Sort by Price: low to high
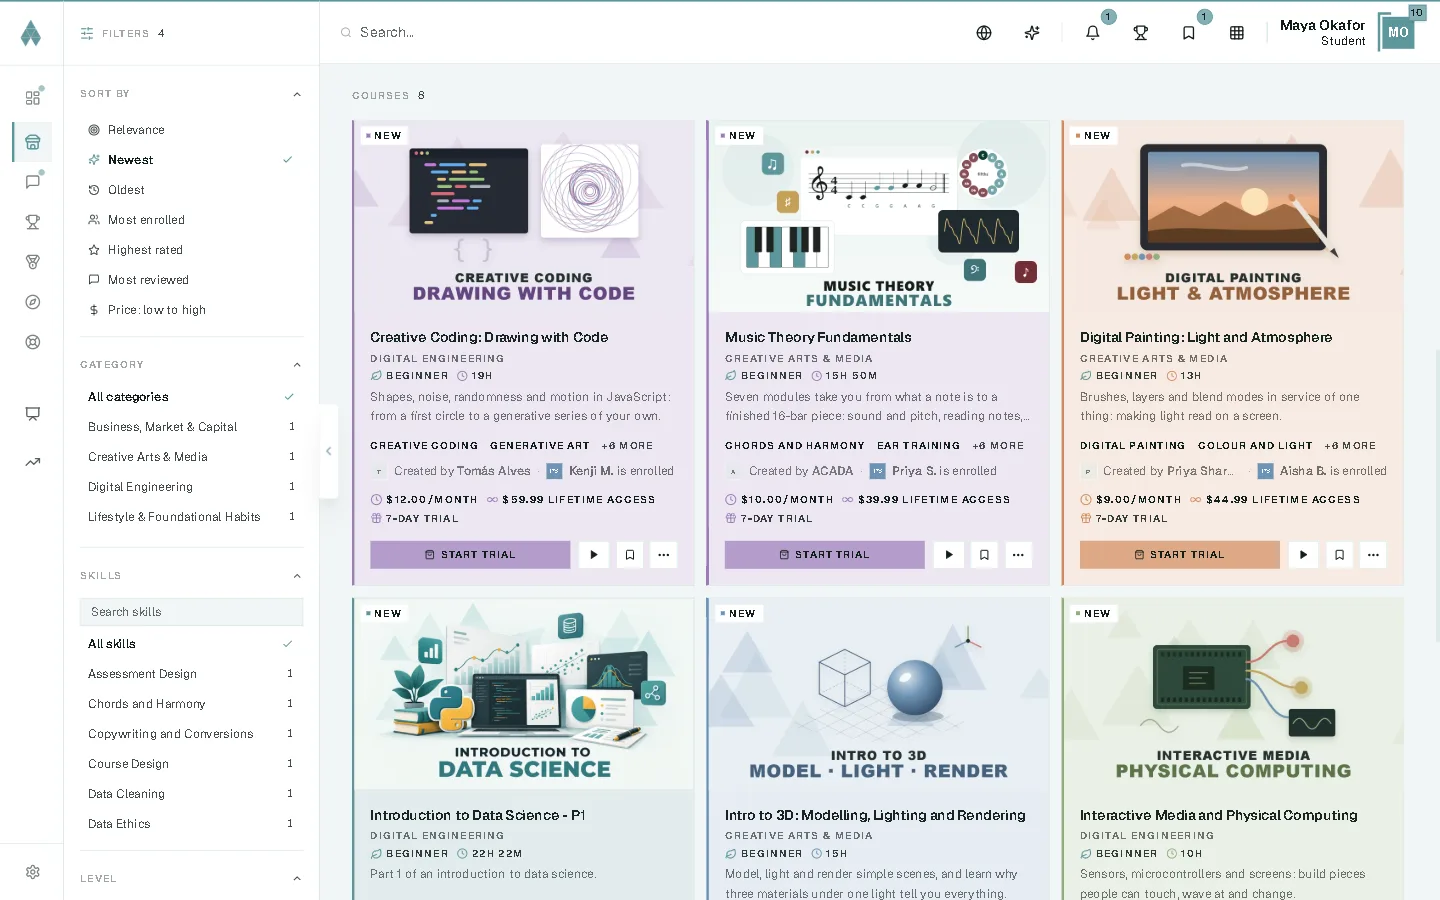 point(191,310)
